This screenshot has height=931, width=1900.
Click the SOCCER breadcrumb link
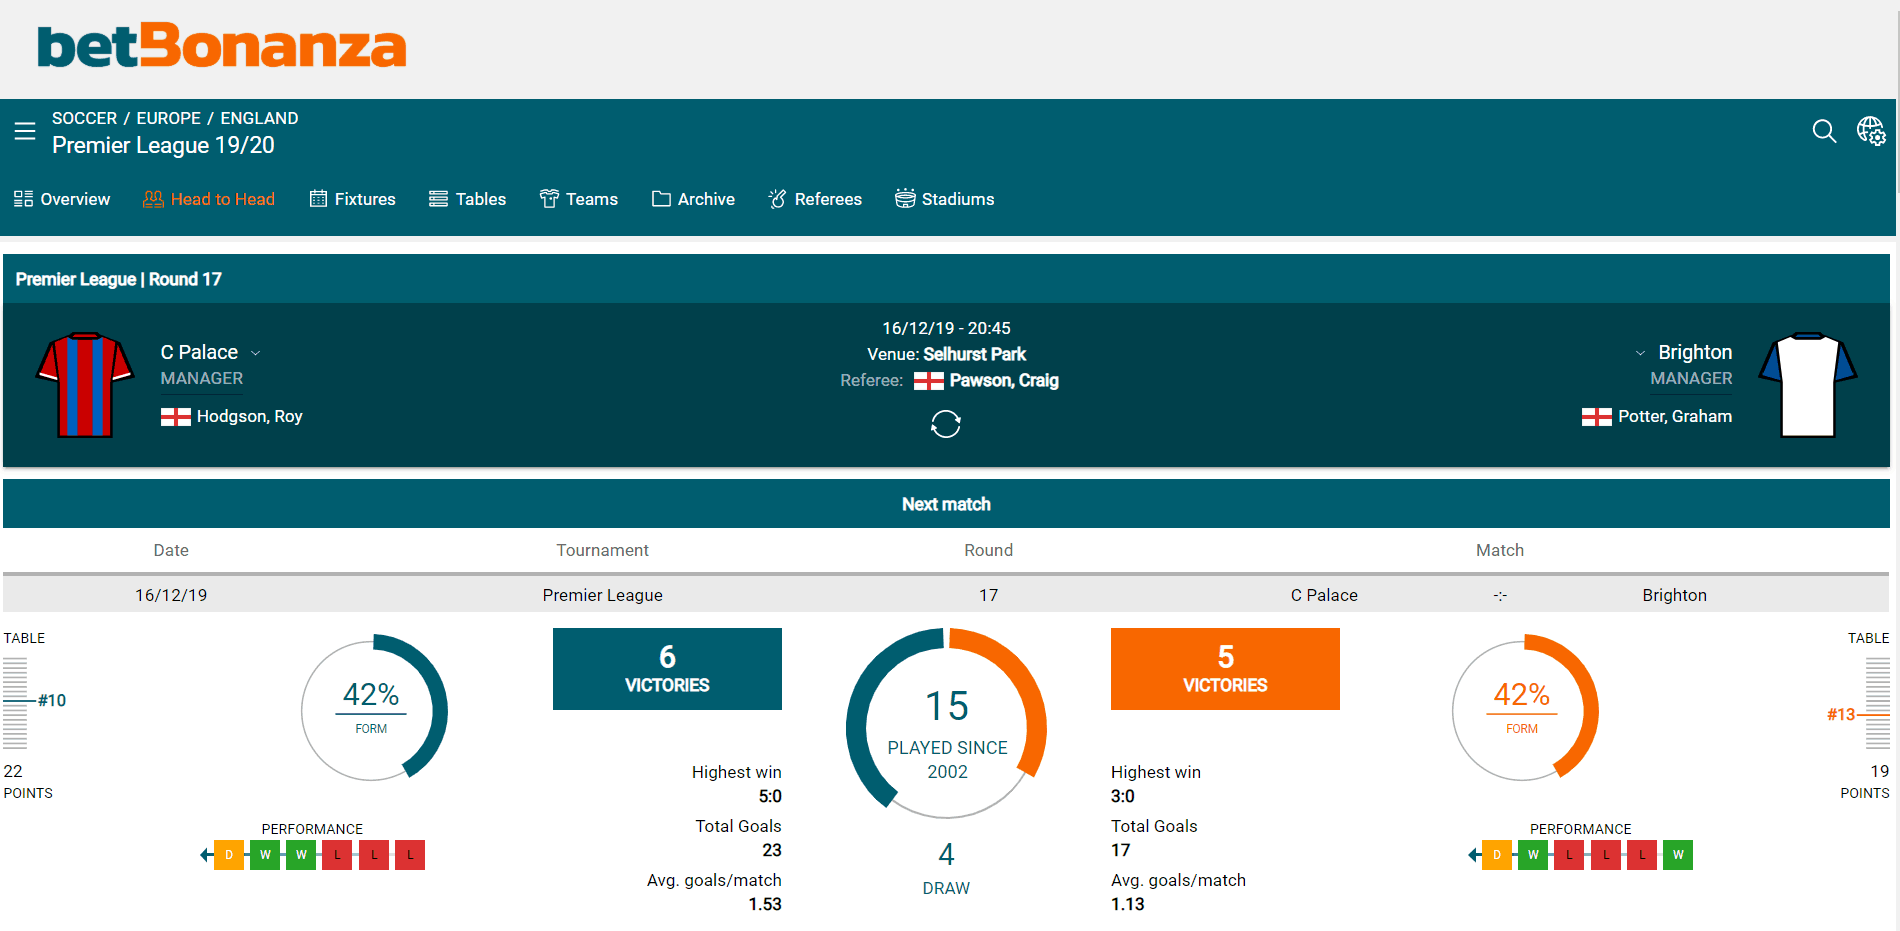pyautogui.click(x=84, y=118)
